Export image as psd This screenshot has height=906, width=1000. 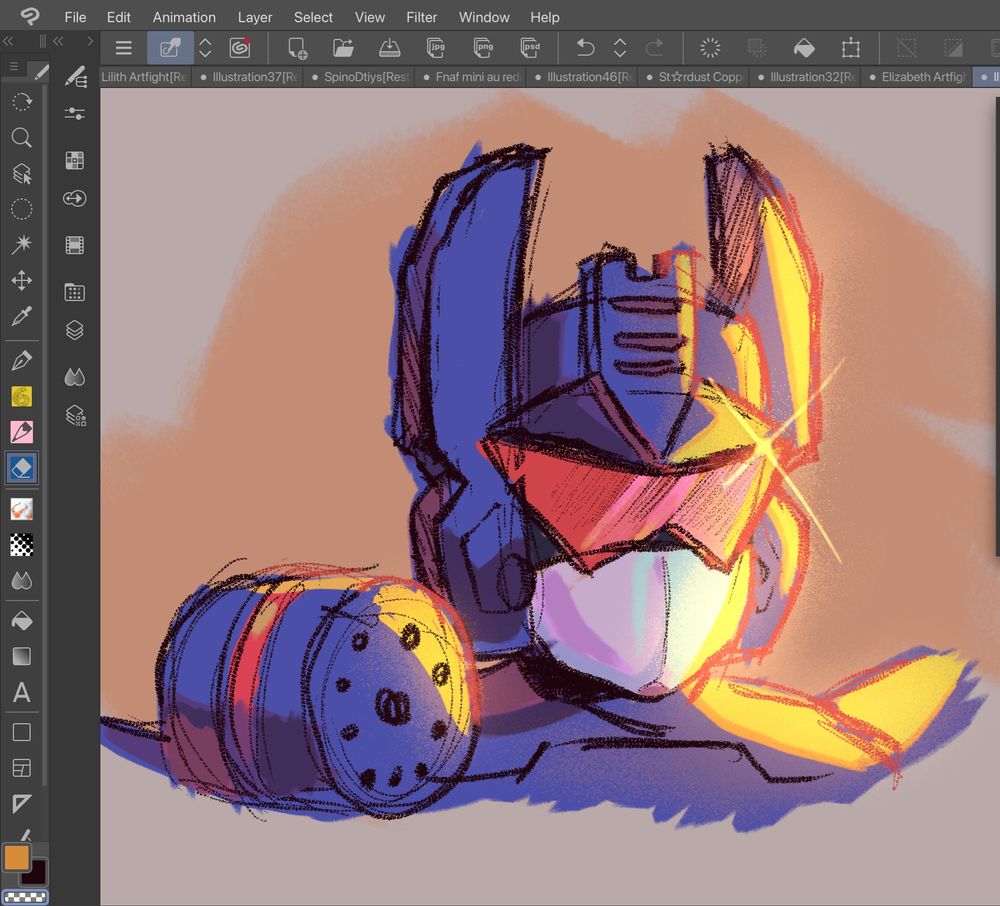[531, 48]
